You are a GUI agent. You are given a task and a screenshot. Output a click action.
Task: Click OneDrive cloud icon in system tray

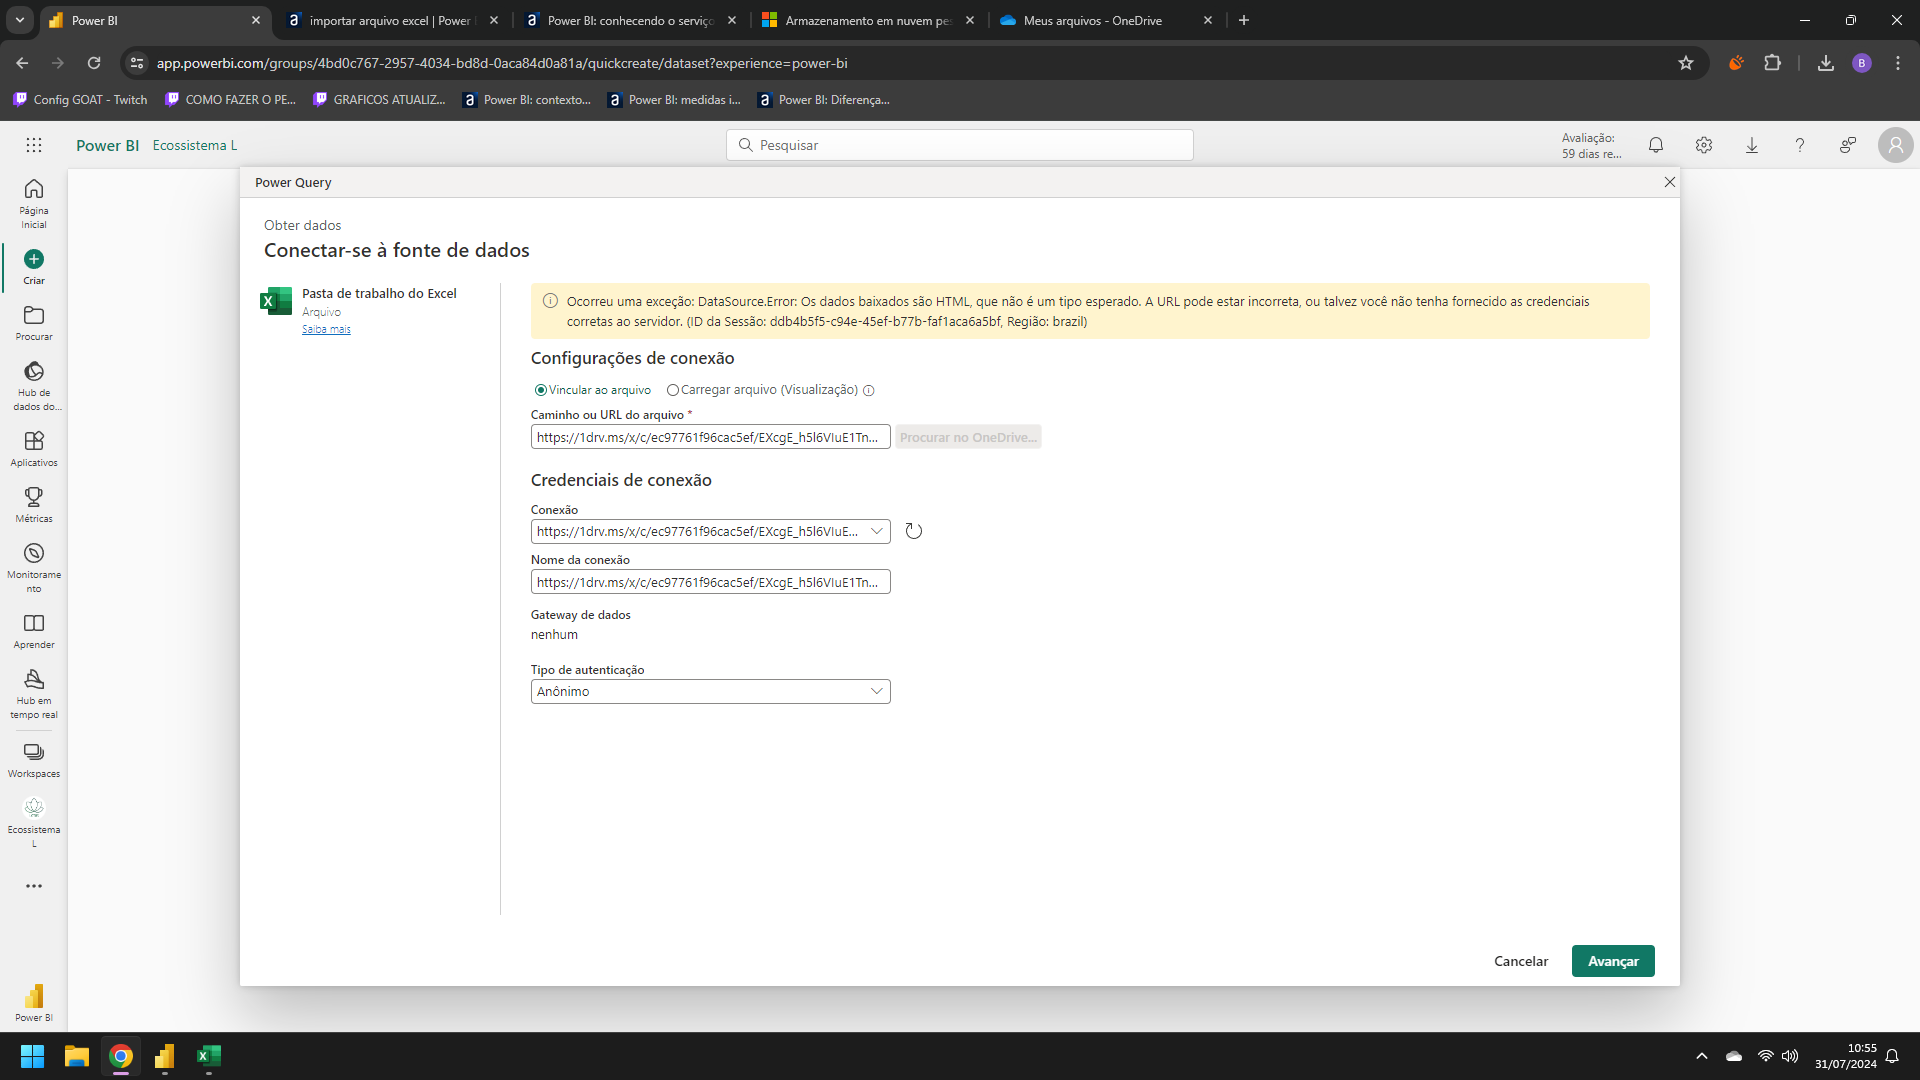coord(1734,1056)
